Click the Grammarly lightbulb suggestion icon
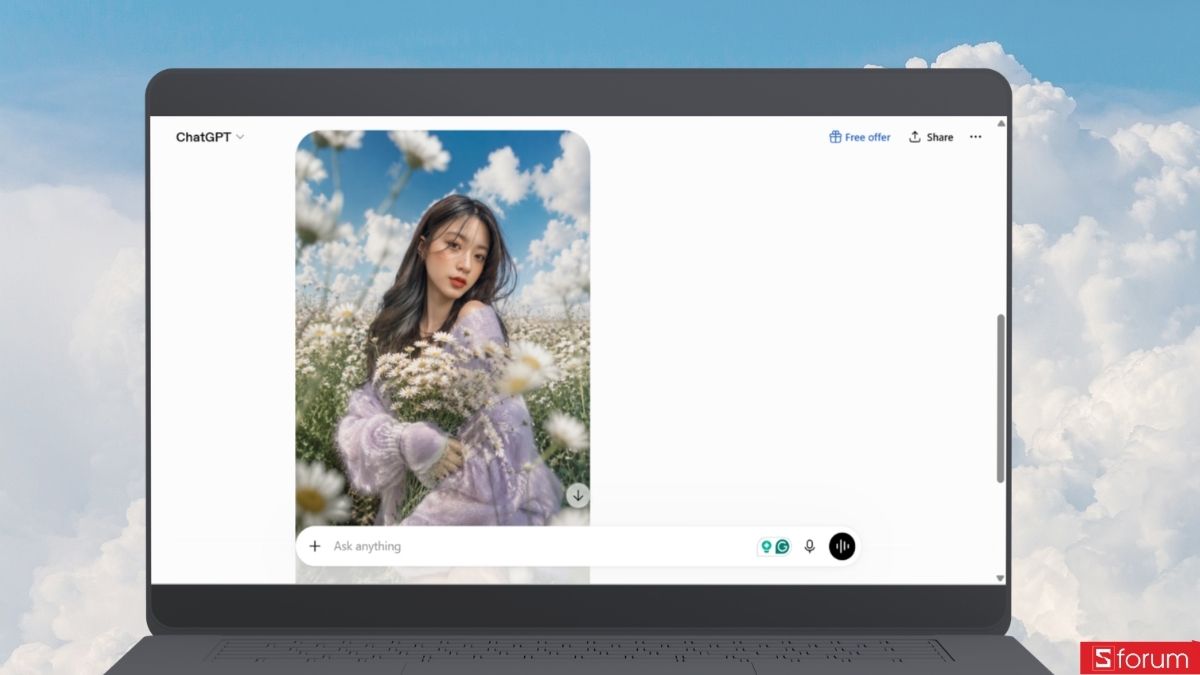1200x675 pixels. point(766,546)
